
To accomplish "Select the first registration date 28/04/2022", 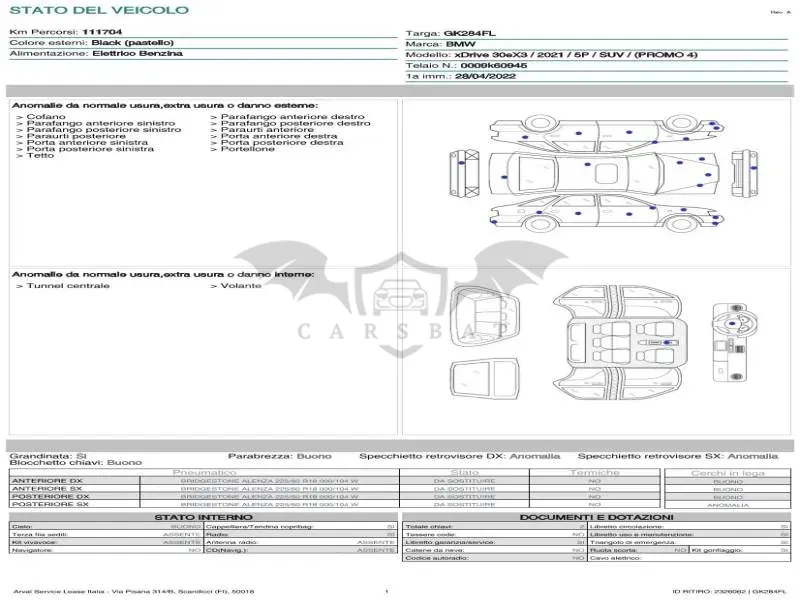I will 485,77.
